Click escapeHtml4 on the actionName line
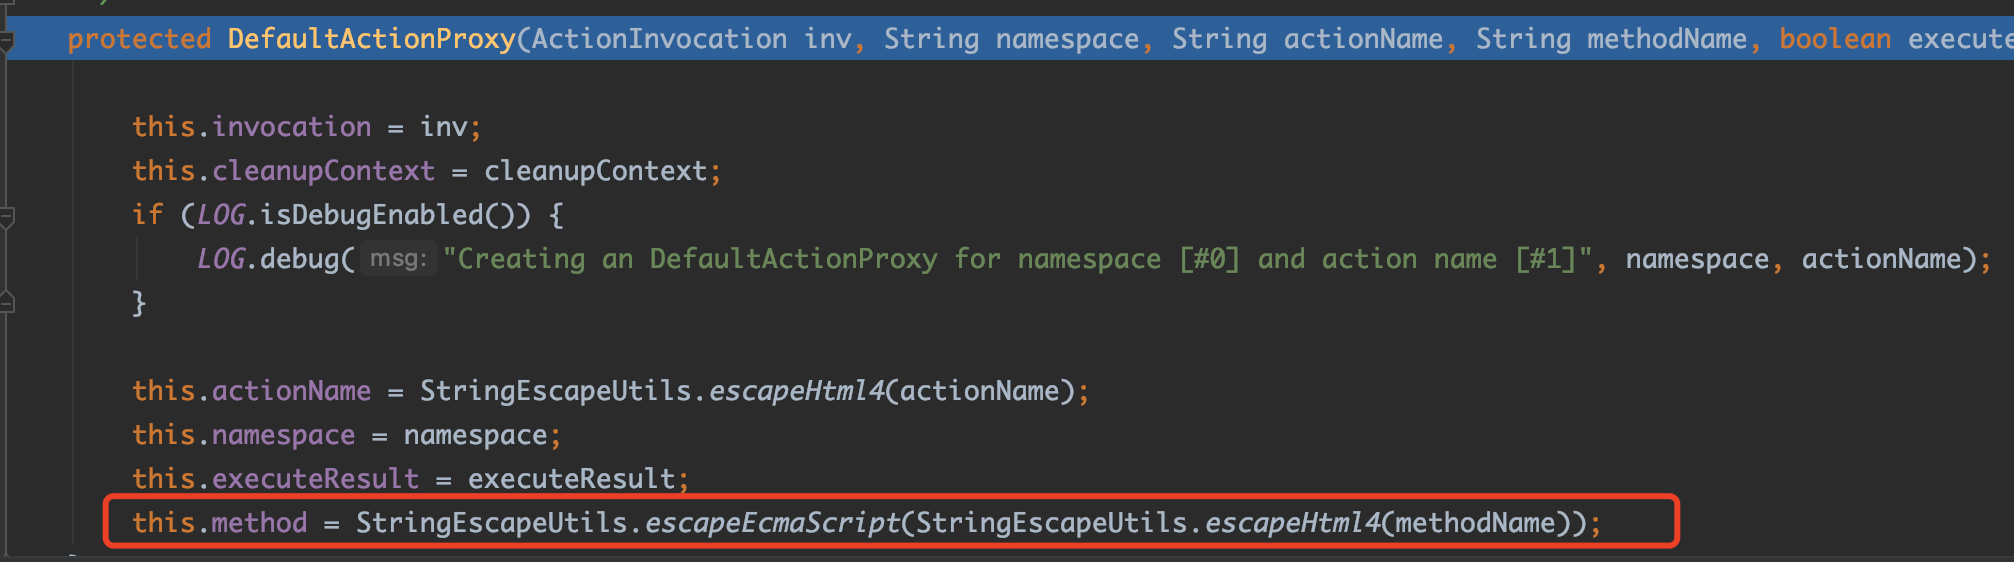 (x=797, y=391)
